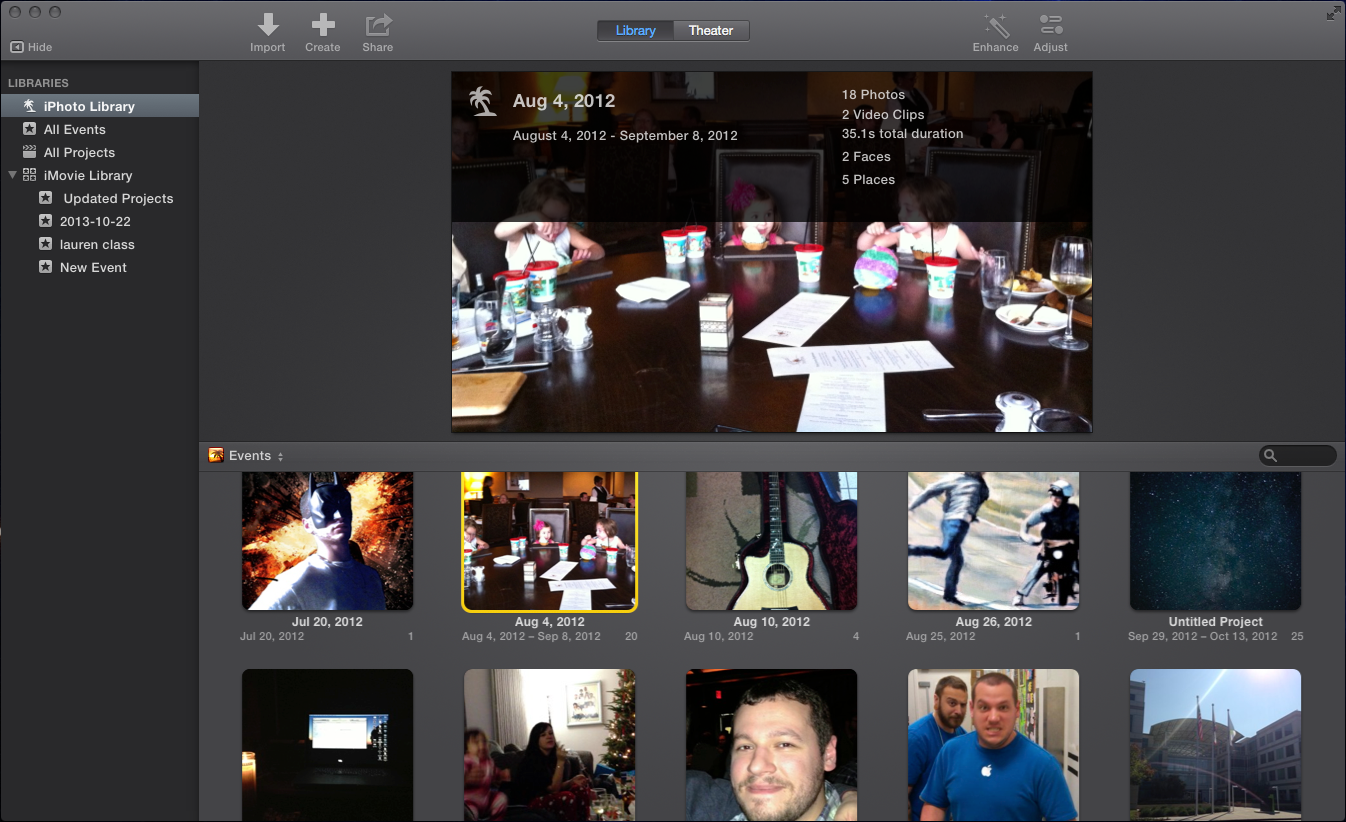Image resolution: width=1346 pixels, height=822 pixels.
Task: Click '35.1s total duration' text
Action: tap(902, 134)
